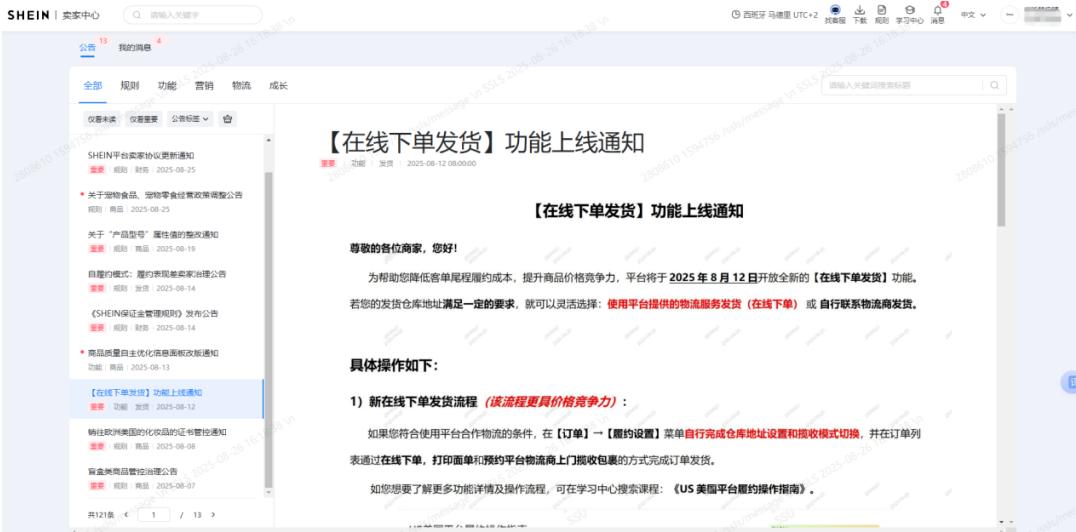Click the mark-all-read icon beside 公告标签
The height and width of the screenshot is (532, 1076).
point(227,119)
